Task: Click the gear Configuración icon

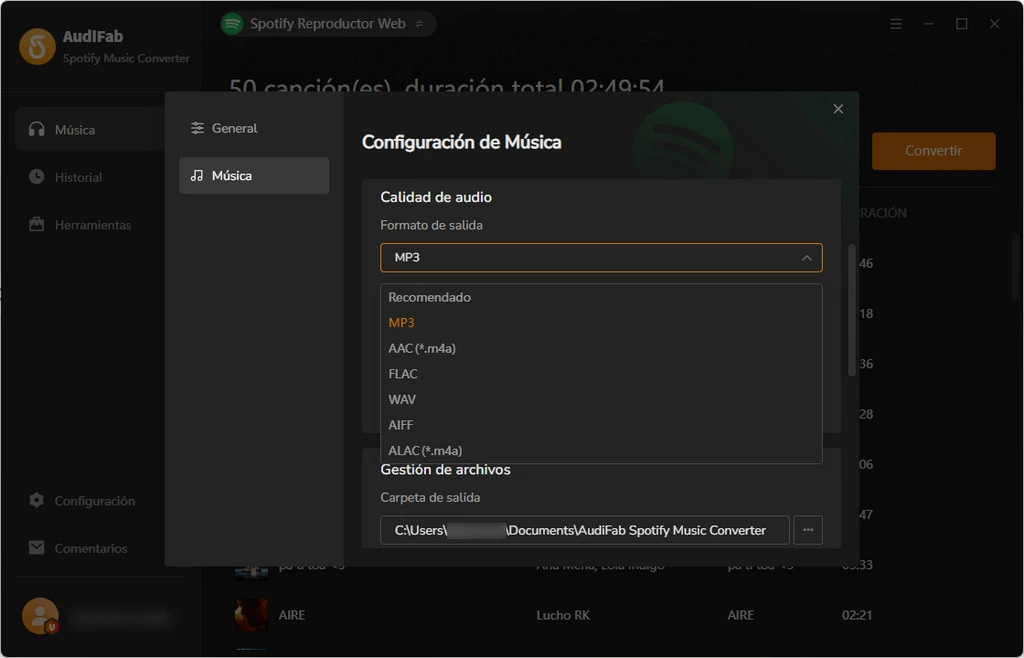Action: 37,501
